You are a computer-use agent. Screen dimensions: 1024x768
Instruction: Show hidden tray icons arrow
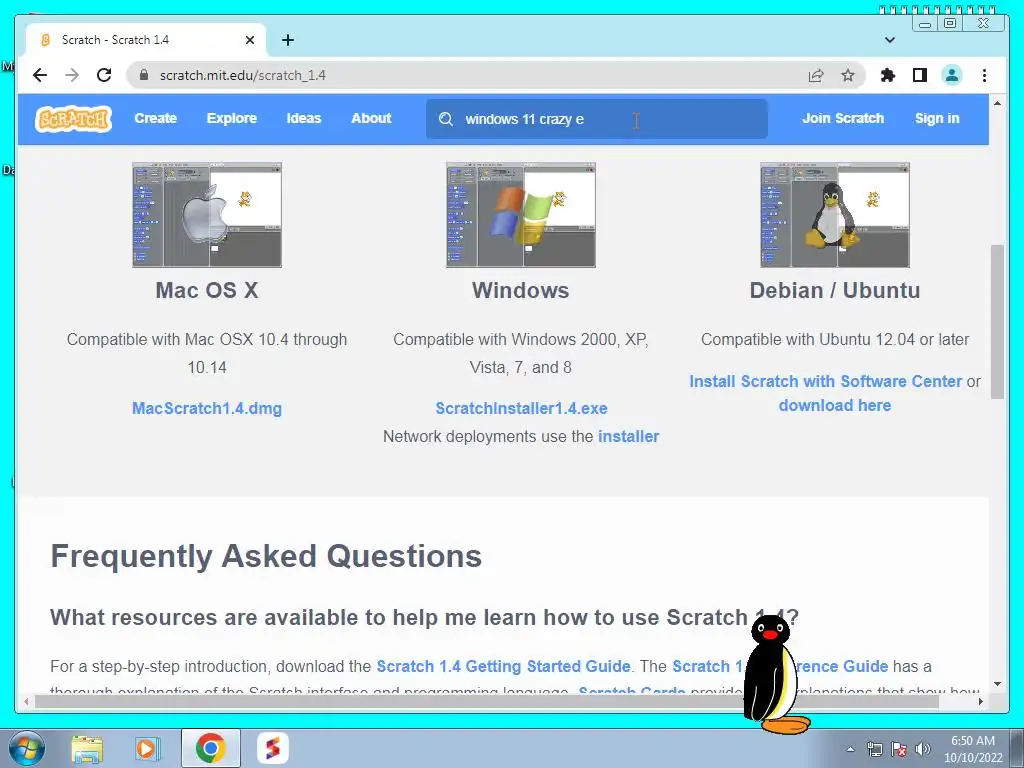(850, 749)
